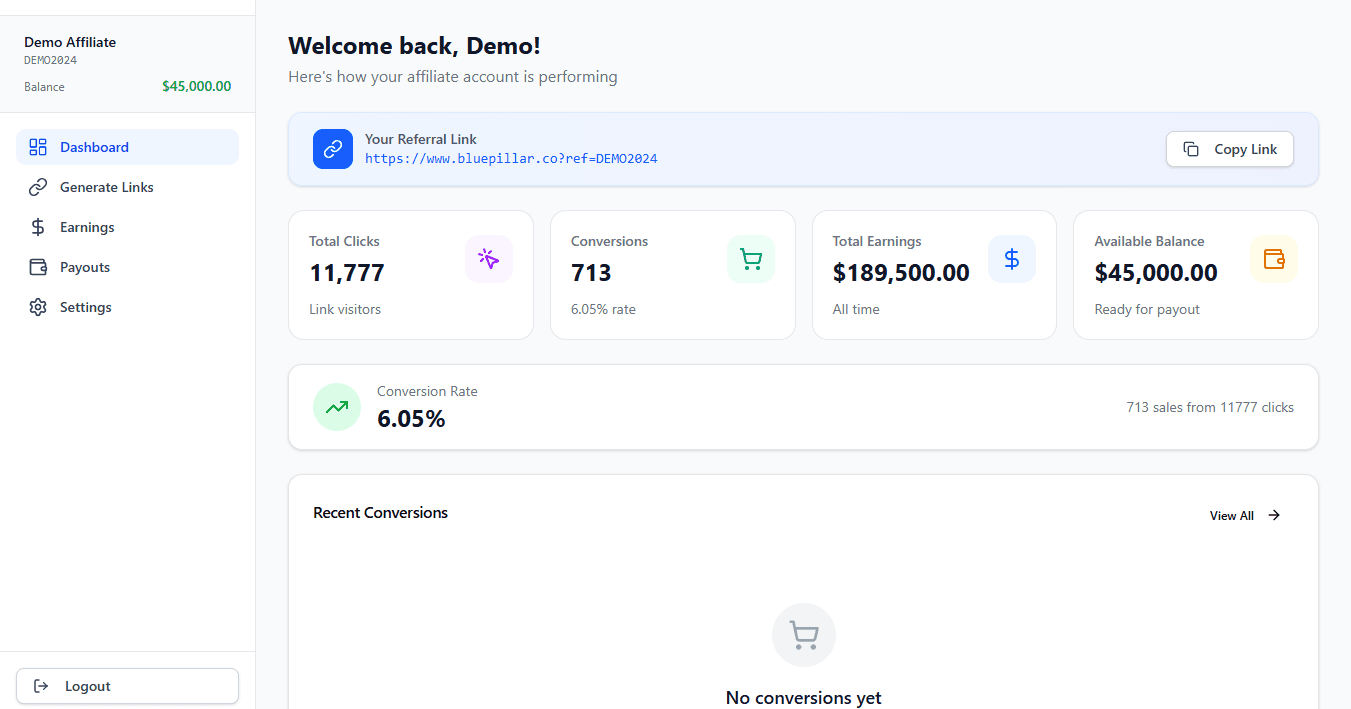Open Settings using the gear icon
The image size is (1351, 709).
pyautogui.click(x=38, y=306)
